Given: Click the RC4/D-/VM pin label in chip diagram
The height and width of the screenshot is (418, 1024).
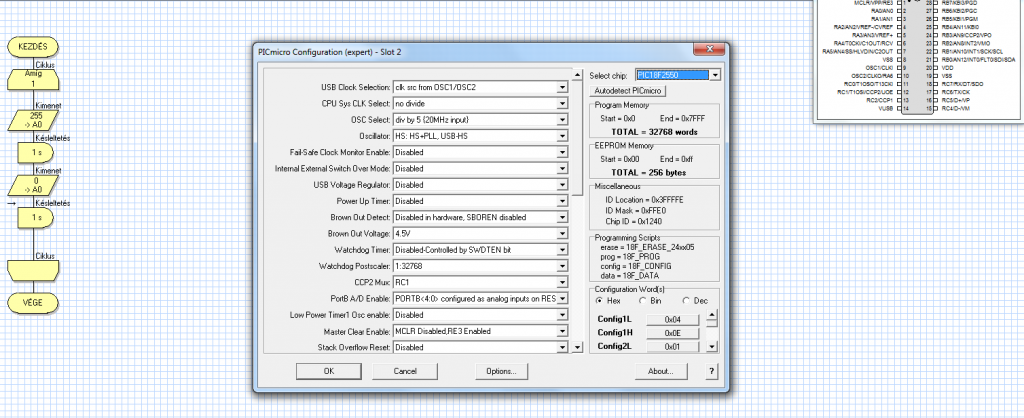Looking at the screenshot, I should (955, 108).
